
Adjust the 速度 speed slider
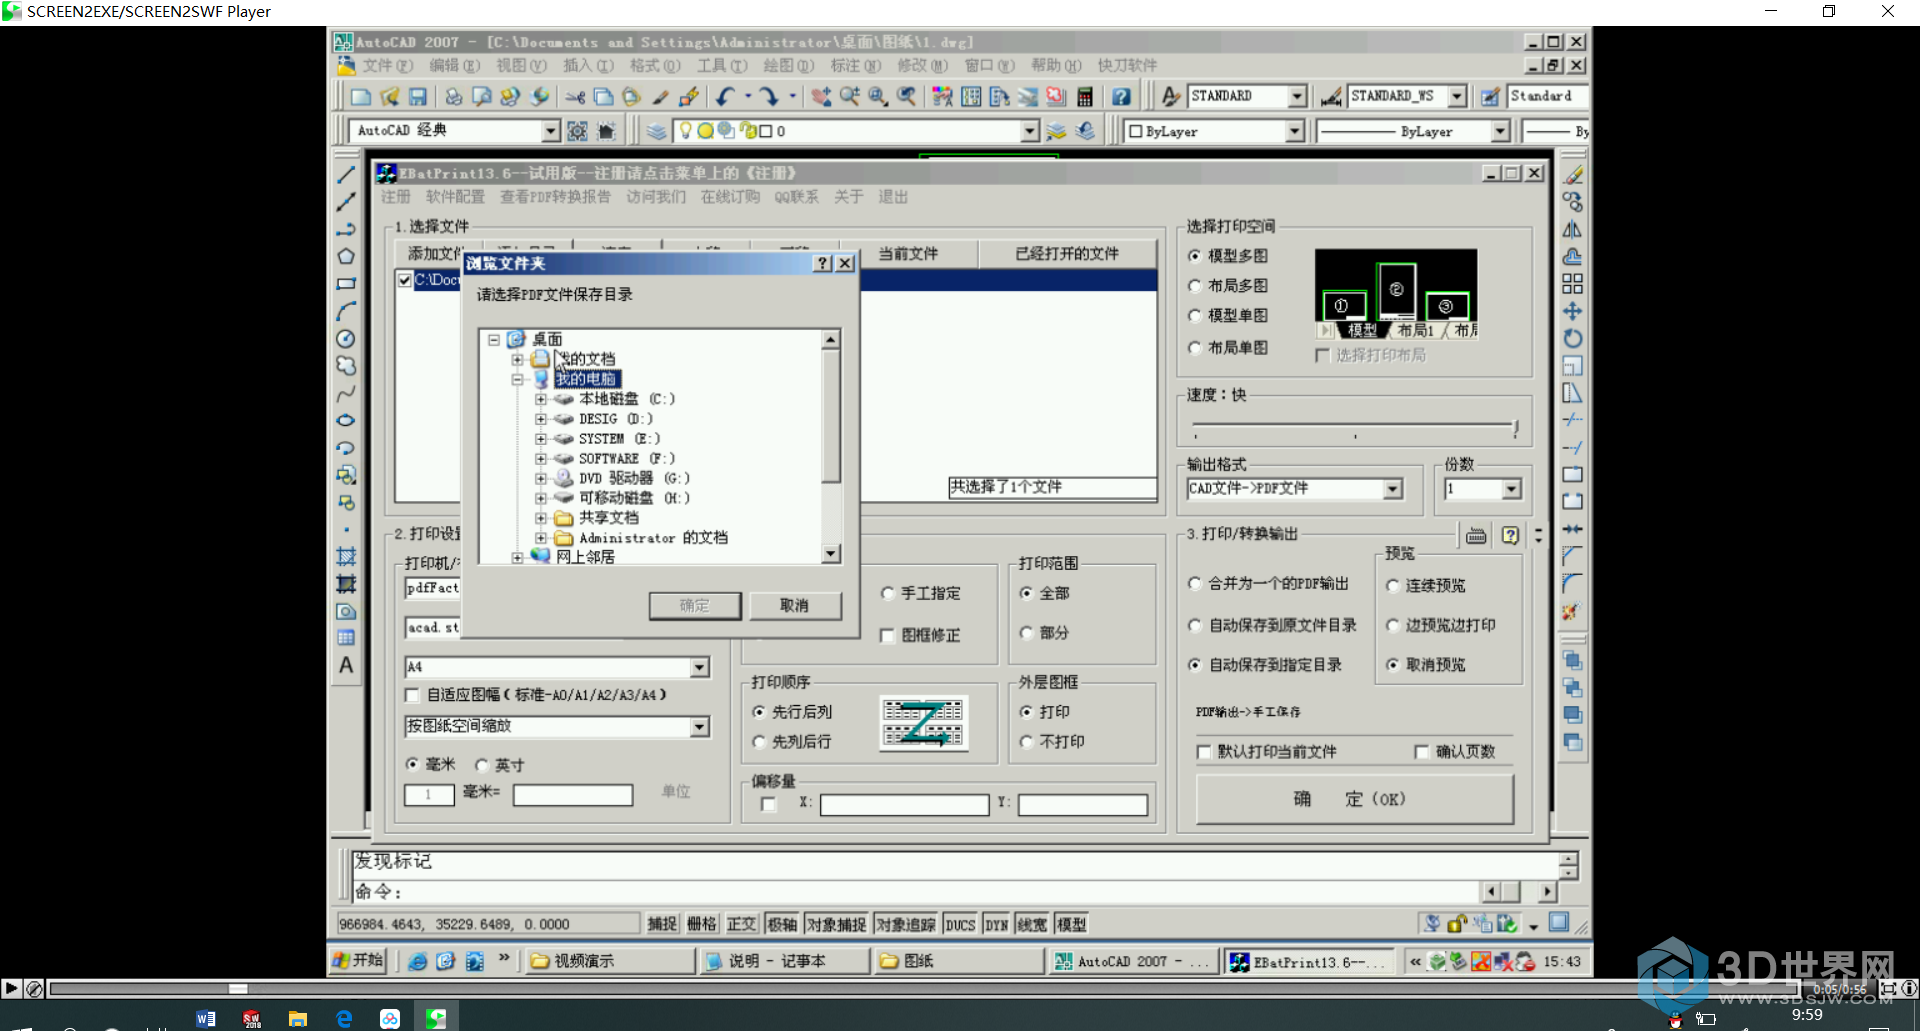[1516, 428]
